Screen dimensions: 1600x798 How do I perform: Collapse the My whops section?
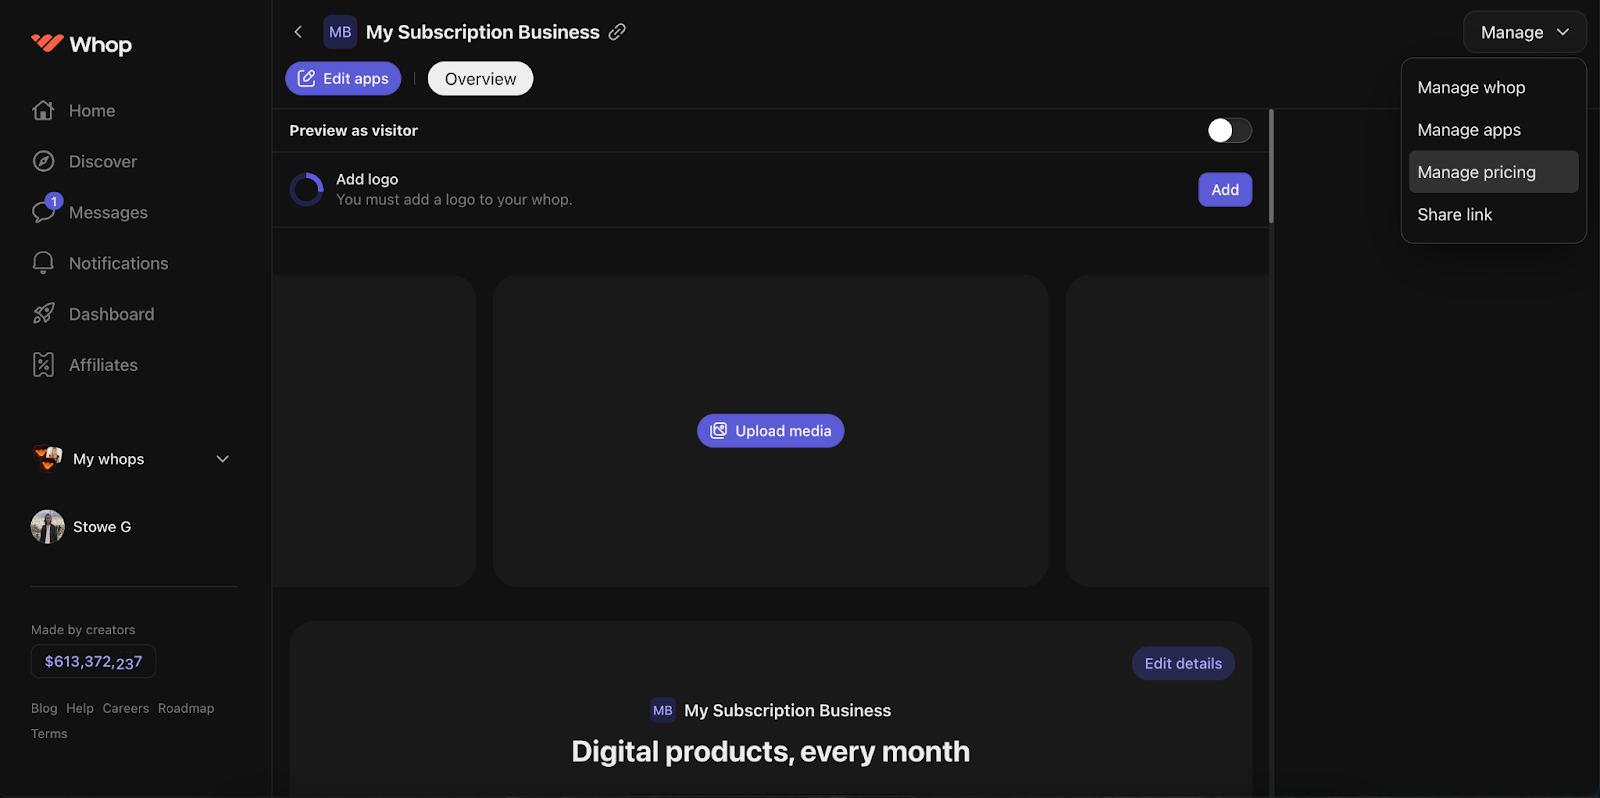coord(222,458)
